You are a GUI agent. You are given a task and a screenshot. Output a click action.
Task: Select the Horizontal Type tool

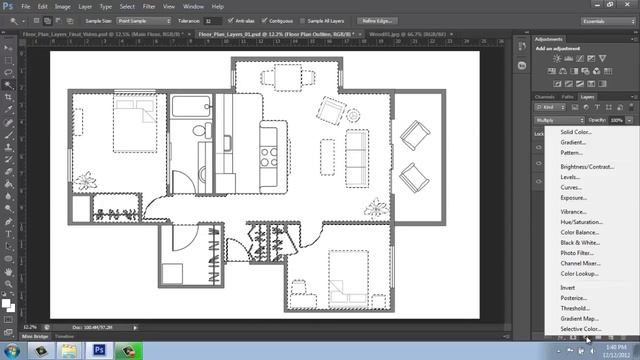pyautogui.click(x=8, y=234)
